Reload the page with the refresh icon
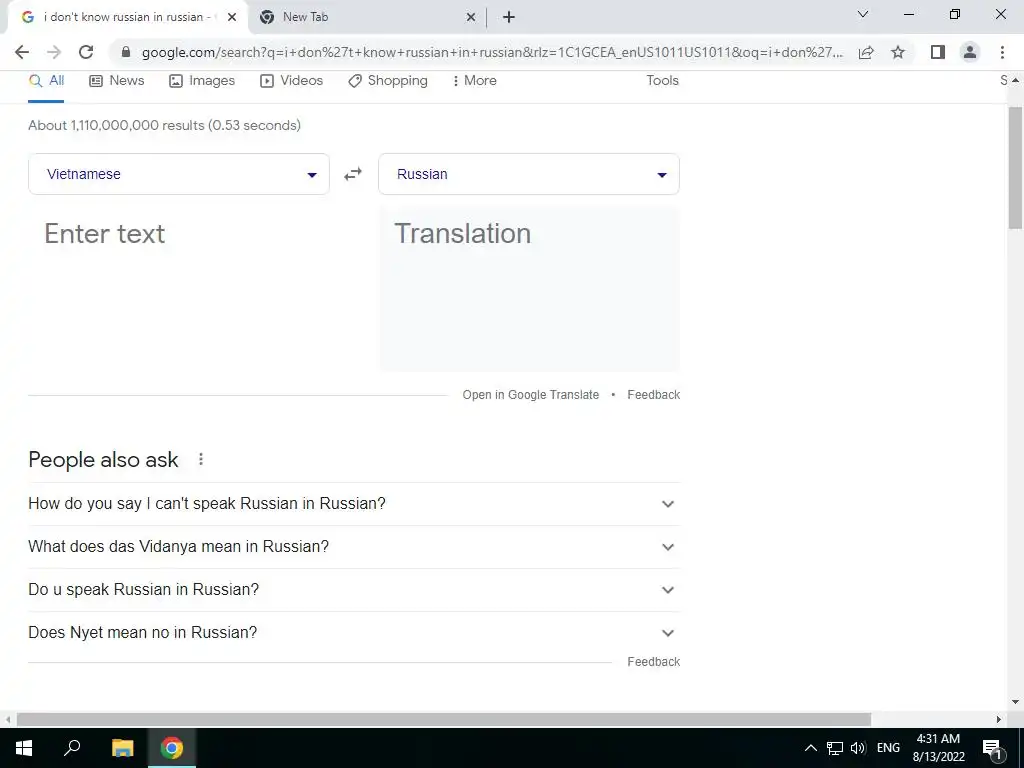1024x768 pixels. tap(86, 52)
